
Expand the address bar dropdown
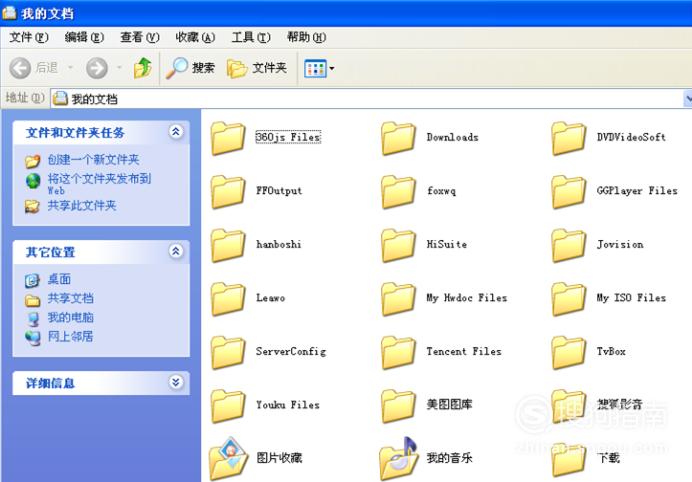pos(688,98)
